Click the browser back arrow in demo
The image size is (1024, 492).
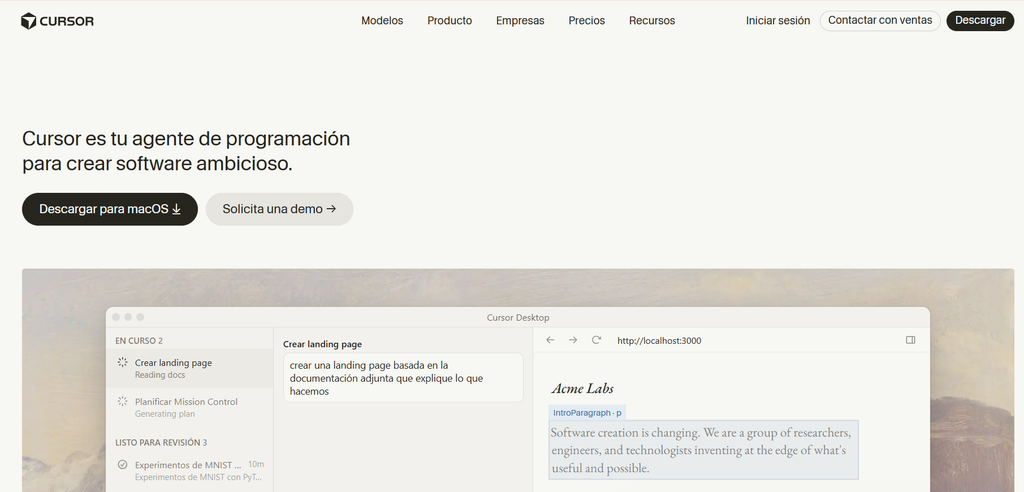[x=550, y=340]
